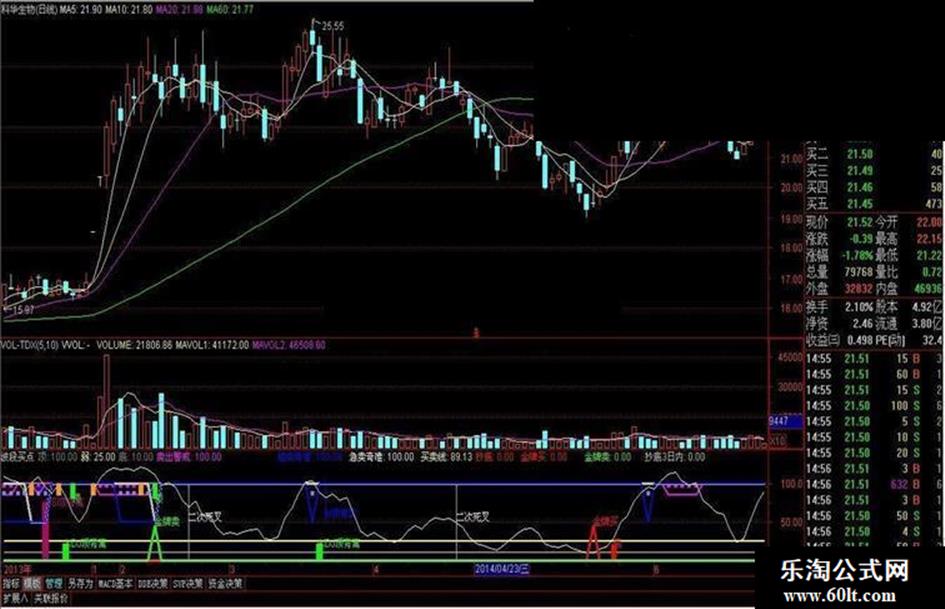This screenshot has height=609, width=945.
Task: Click the MAVOL1: 41172.00 label
Action: point(212,346)
